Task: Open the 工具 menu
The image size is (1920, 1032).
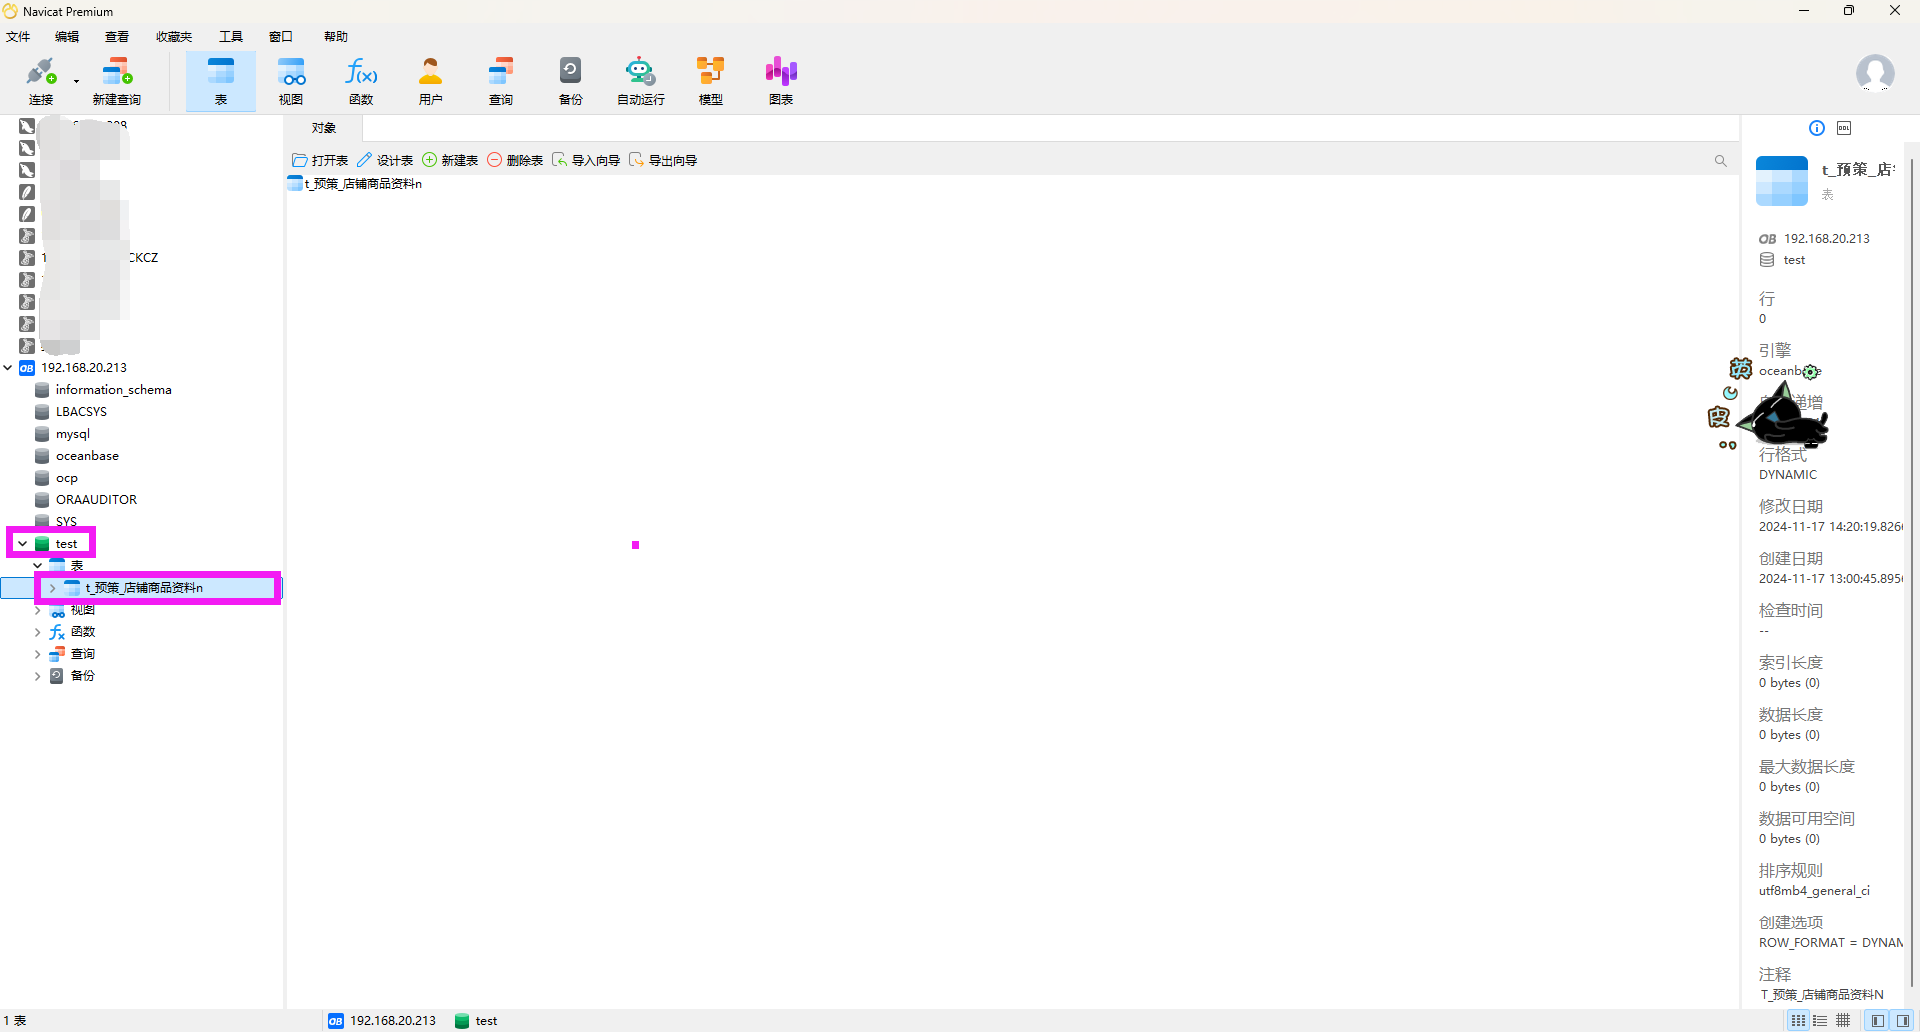Action: (231, 37)
